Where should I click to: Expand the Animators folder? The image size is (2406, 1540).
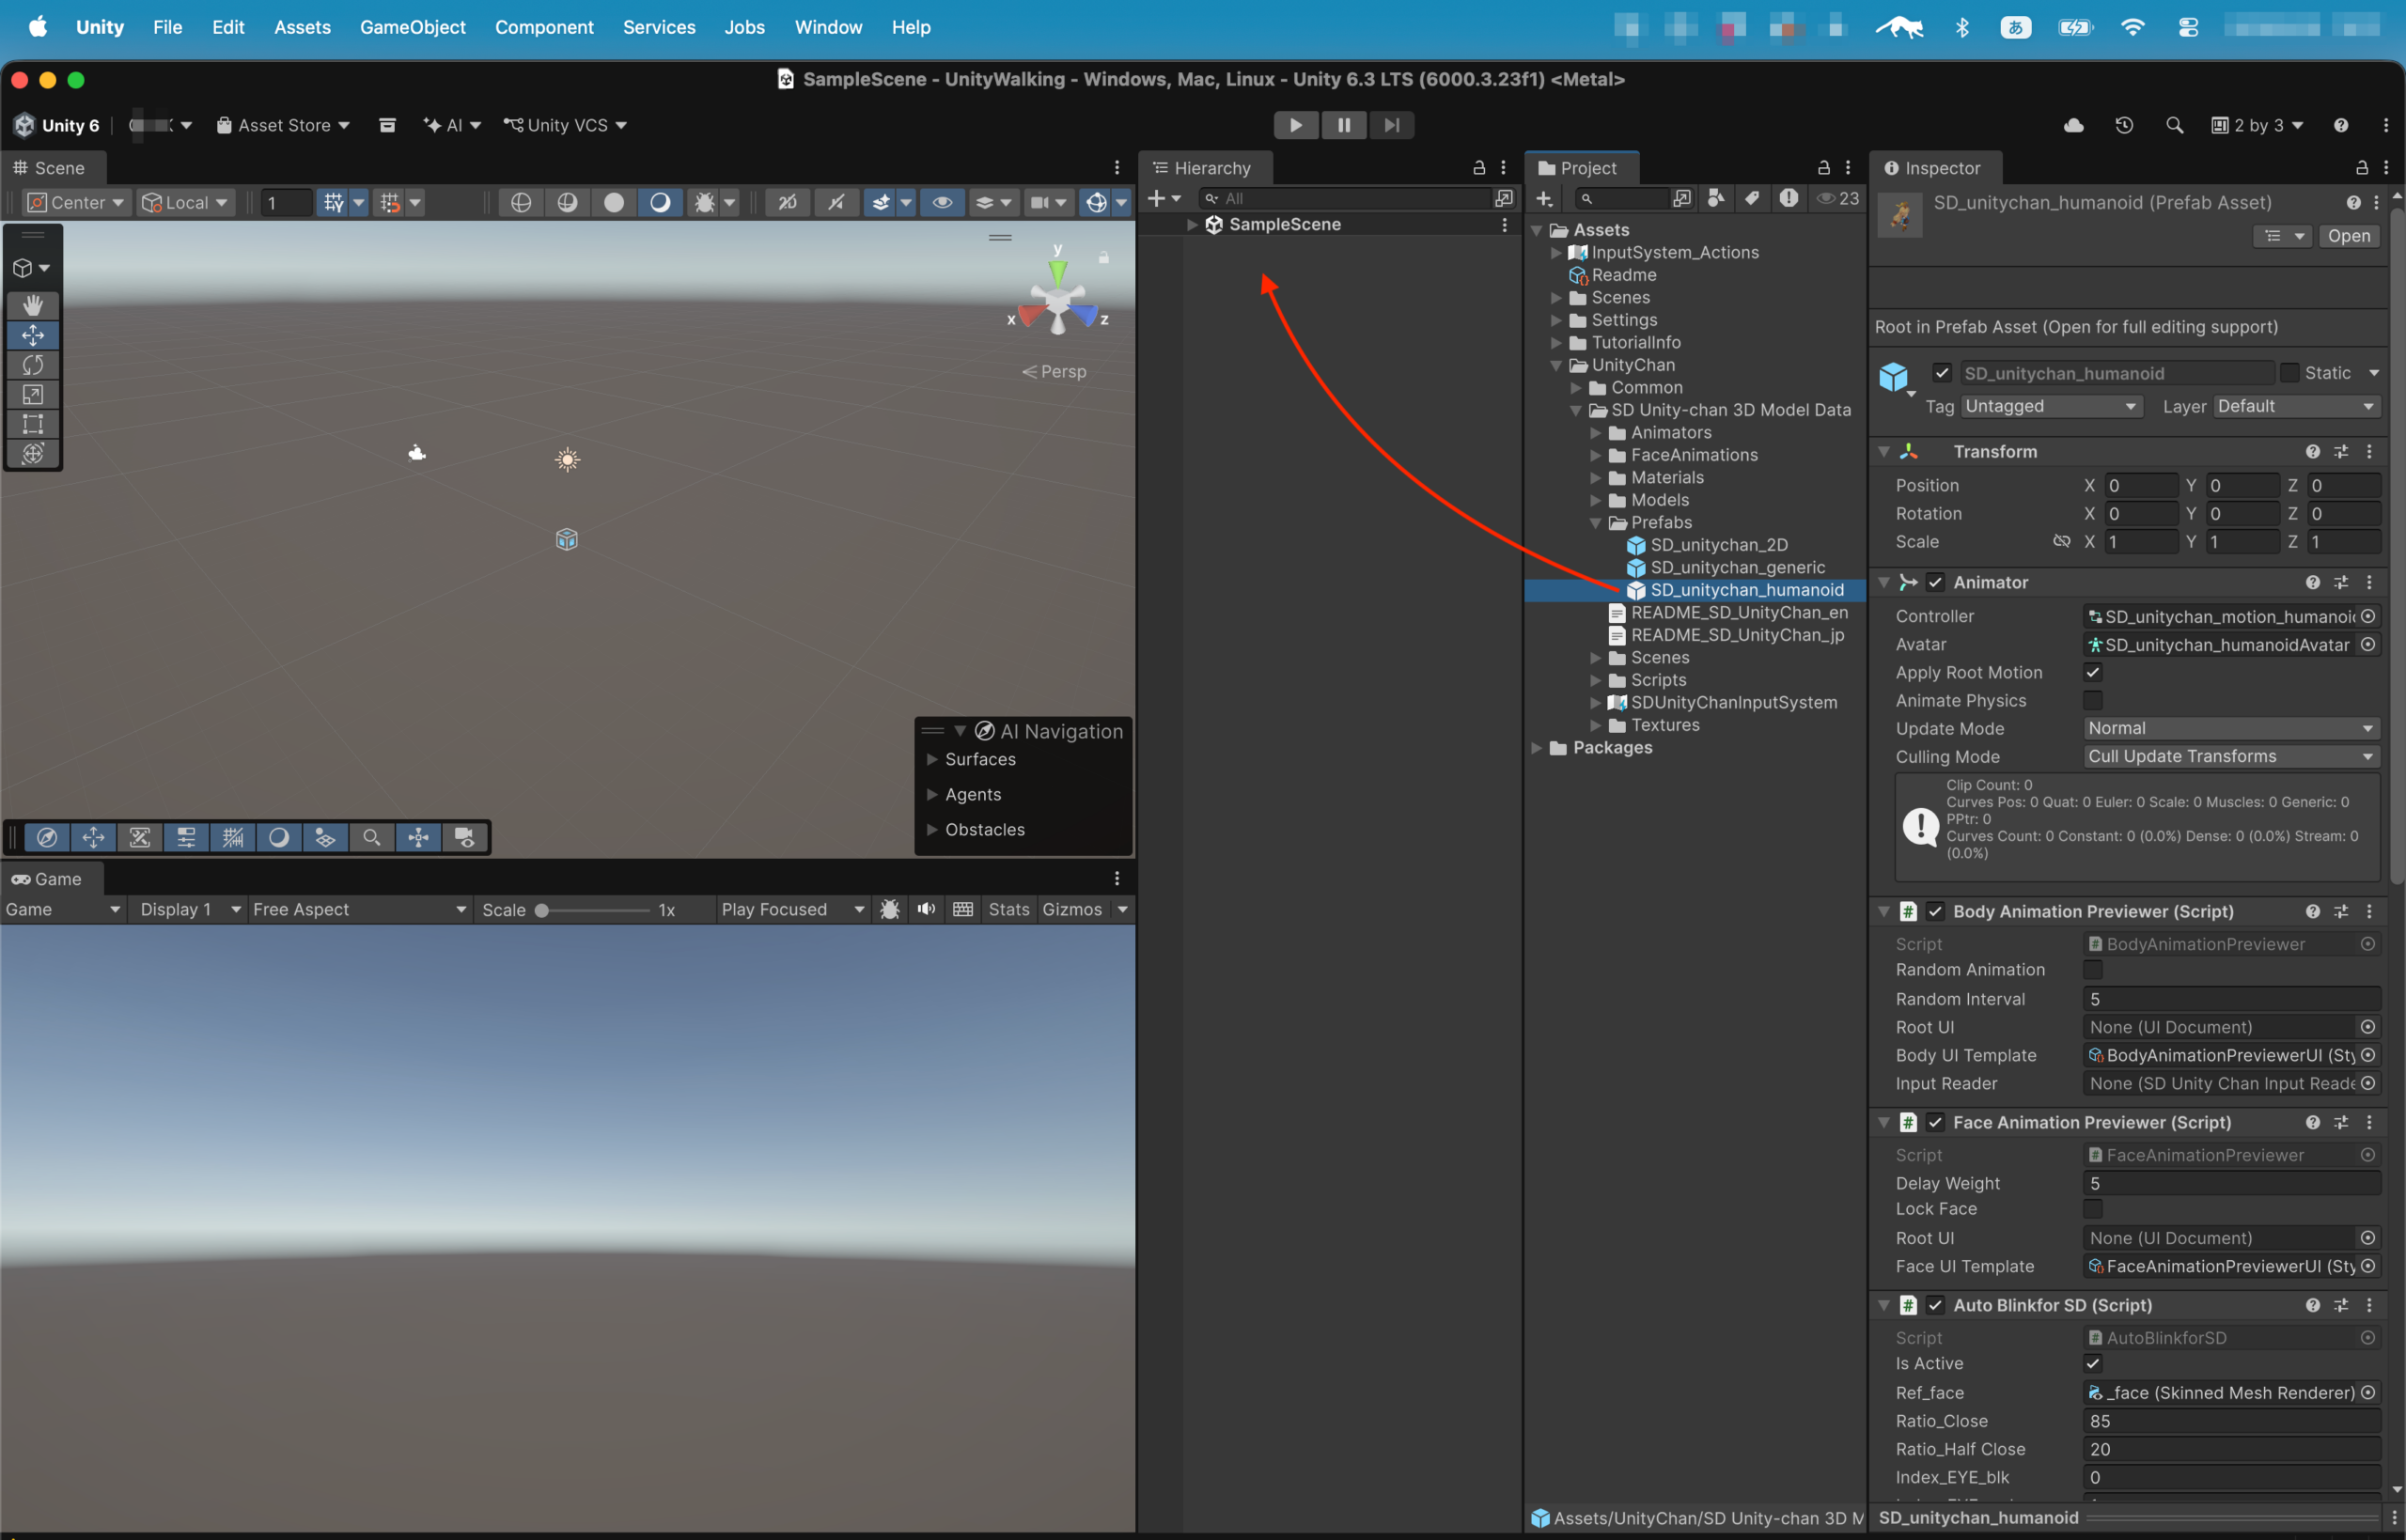[x=1595, y=433]
